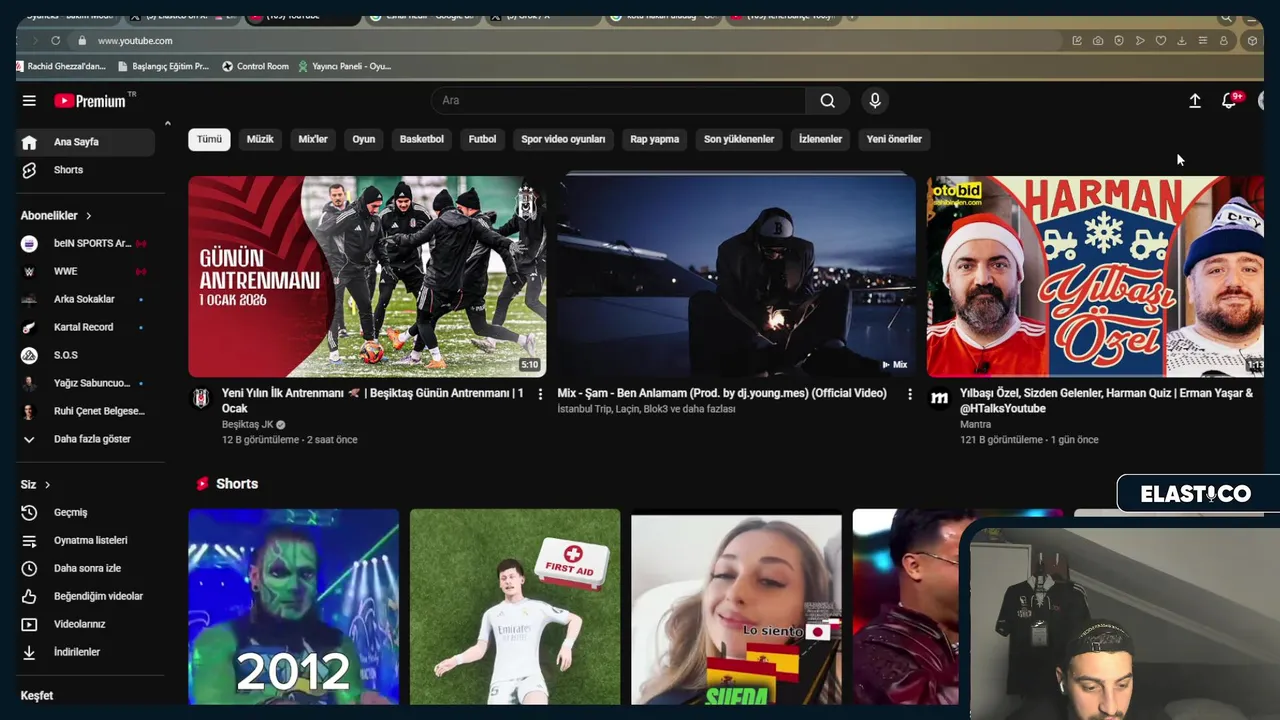The width and height of the screenshot is (1280, 720).
Task: Open Beğendiğim videolar liked videos
Action: pyautogui.click(x=87, y=596)
